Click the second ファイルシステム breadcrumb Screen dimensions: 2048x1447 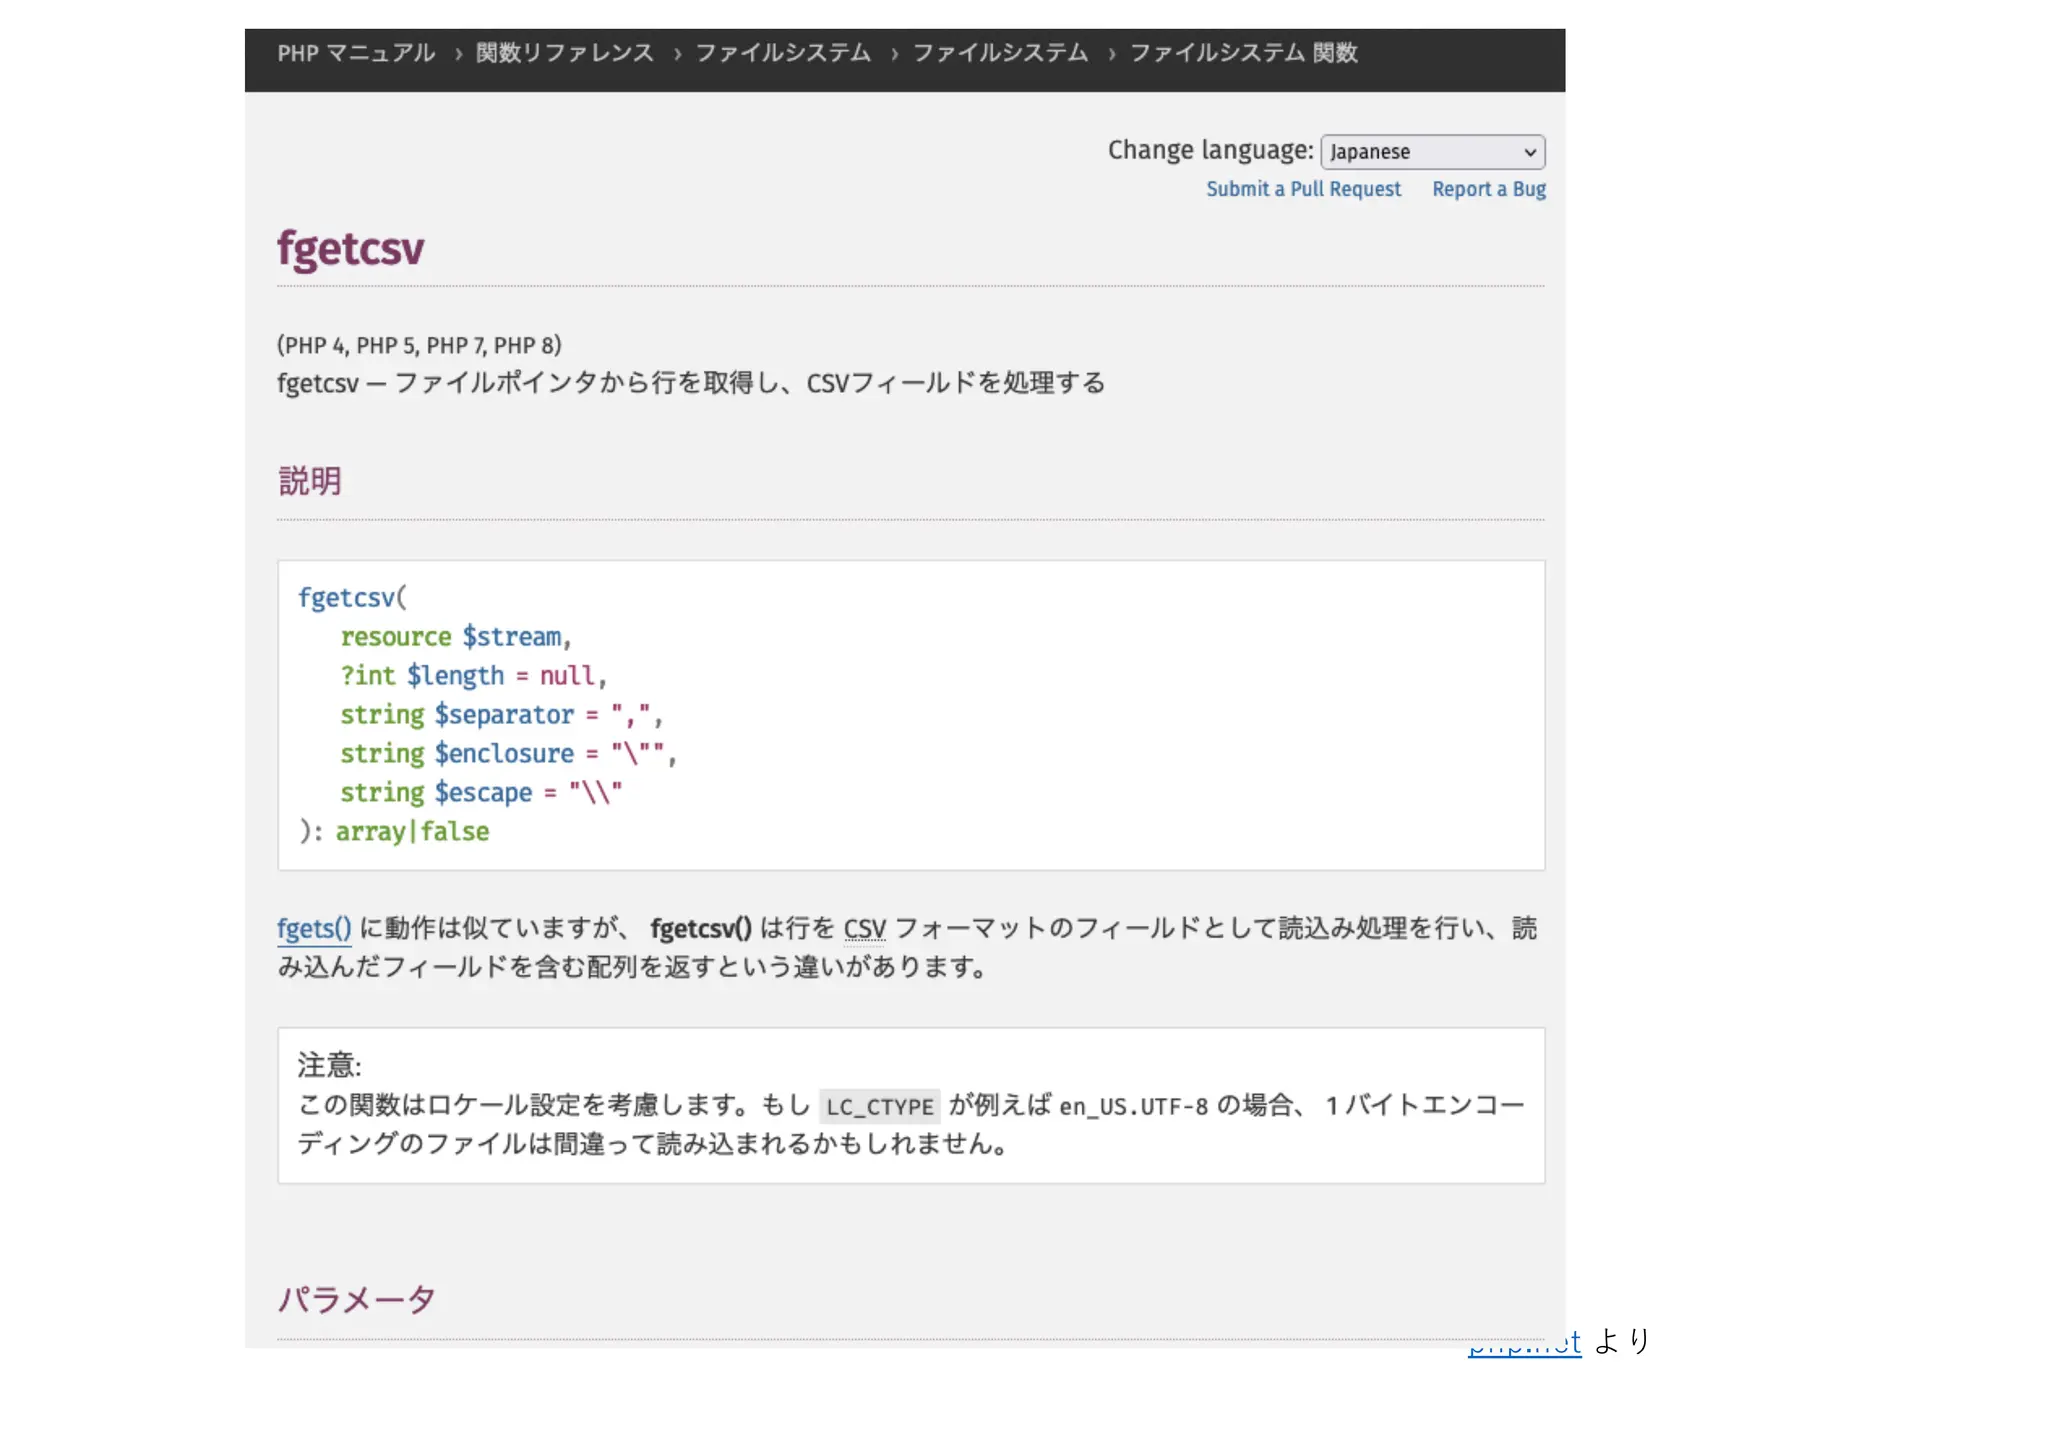coord(1000,53)
